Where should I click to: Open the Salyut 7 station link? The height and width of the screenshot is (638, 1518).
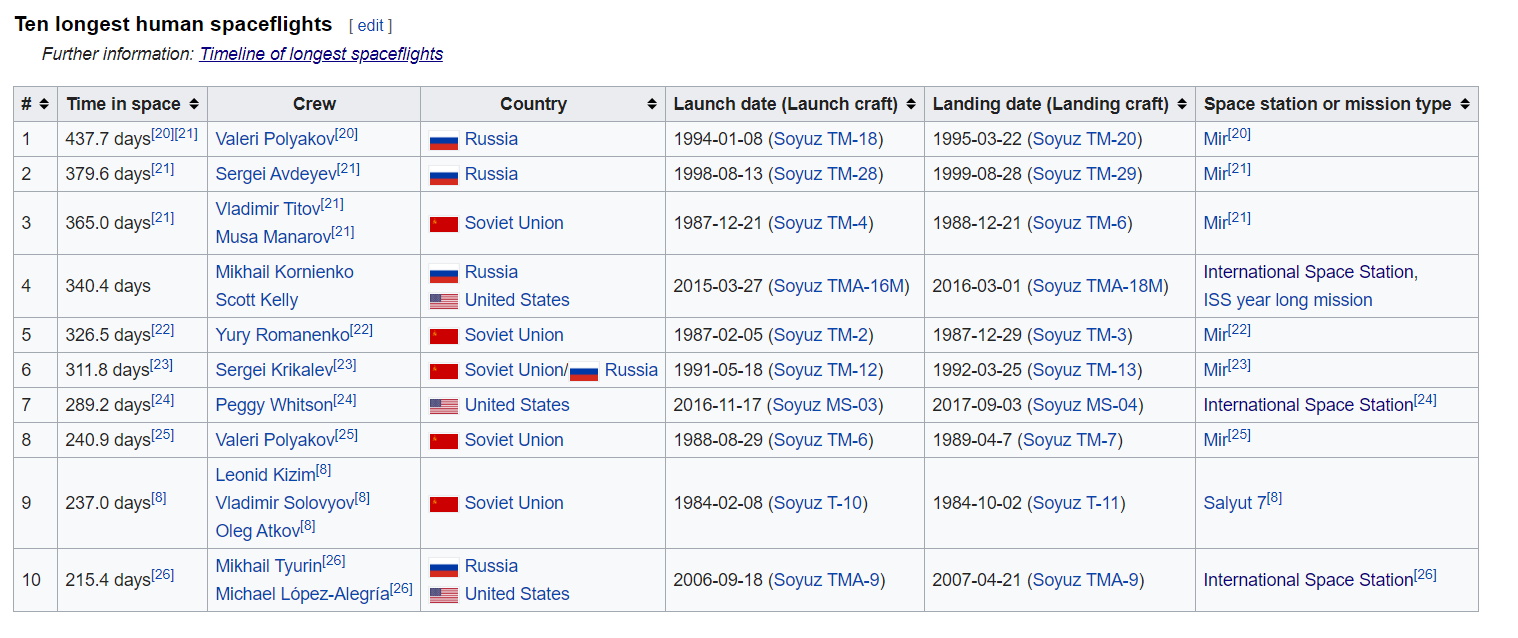coord(1235,503)
